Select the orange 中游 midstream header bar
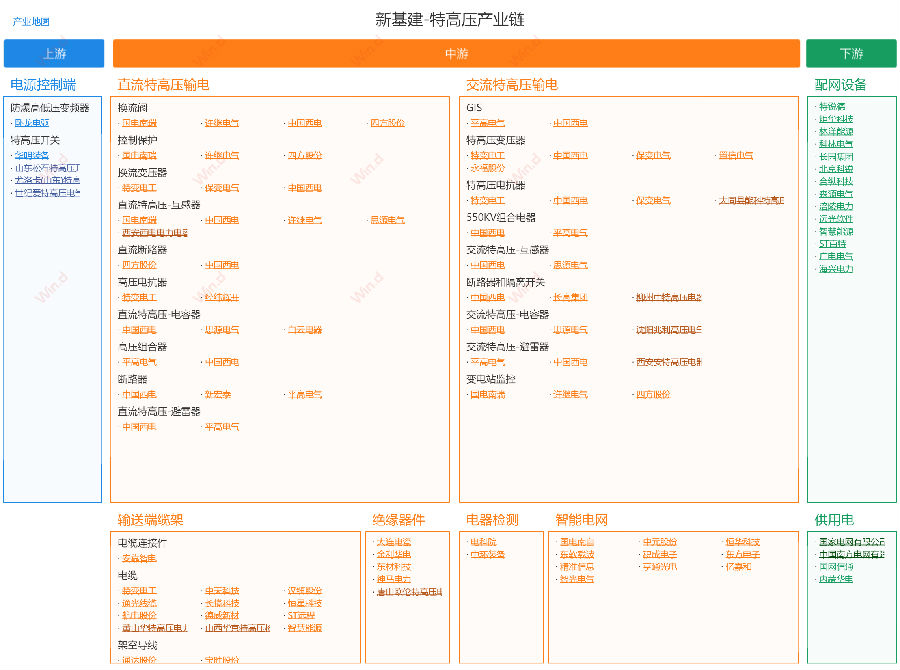 (x=456, y=53)
